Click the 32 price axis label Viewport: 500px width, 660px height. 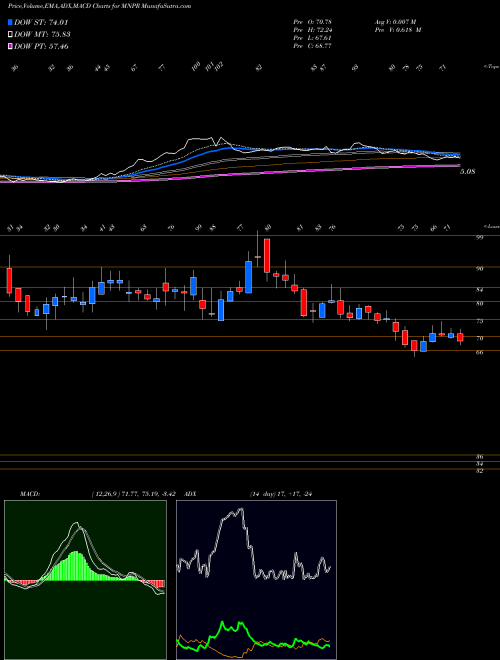[x=479, y=471]
